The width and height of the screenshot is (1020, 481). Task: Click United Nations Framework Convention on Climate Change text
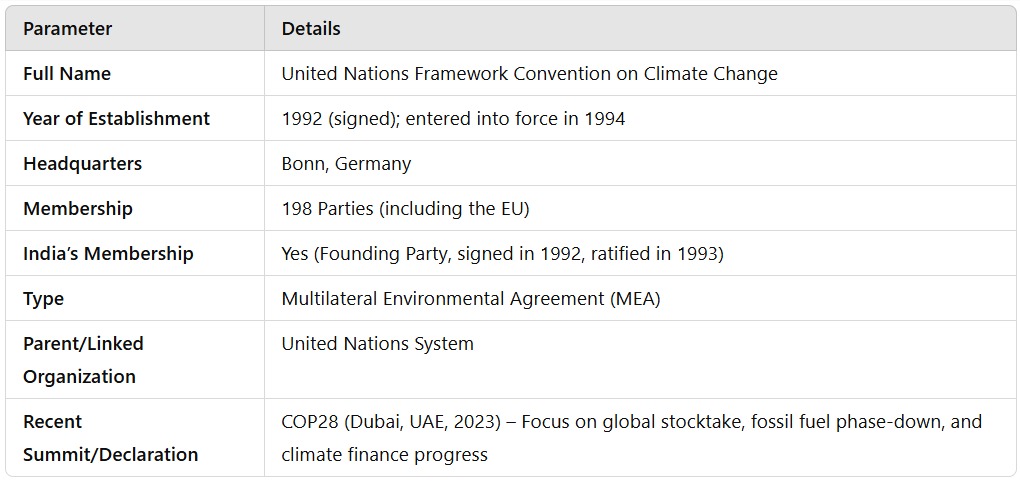click(530, 74)
